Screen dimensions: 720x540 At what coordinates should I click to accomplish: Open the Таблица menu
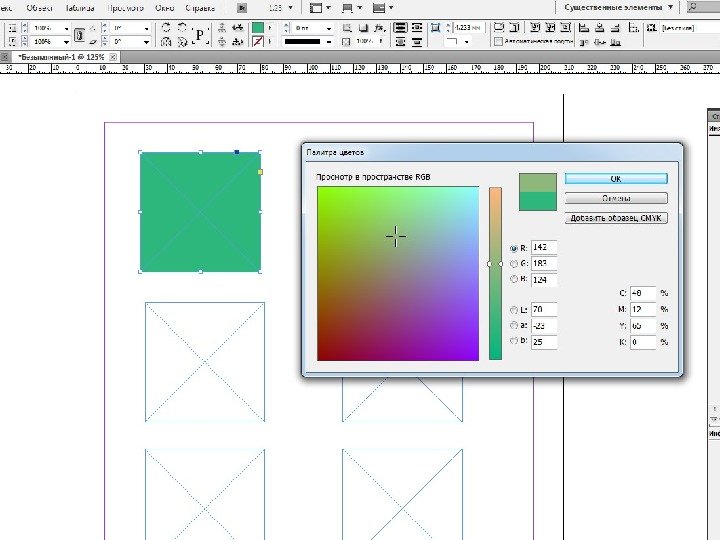pos(79,8)
